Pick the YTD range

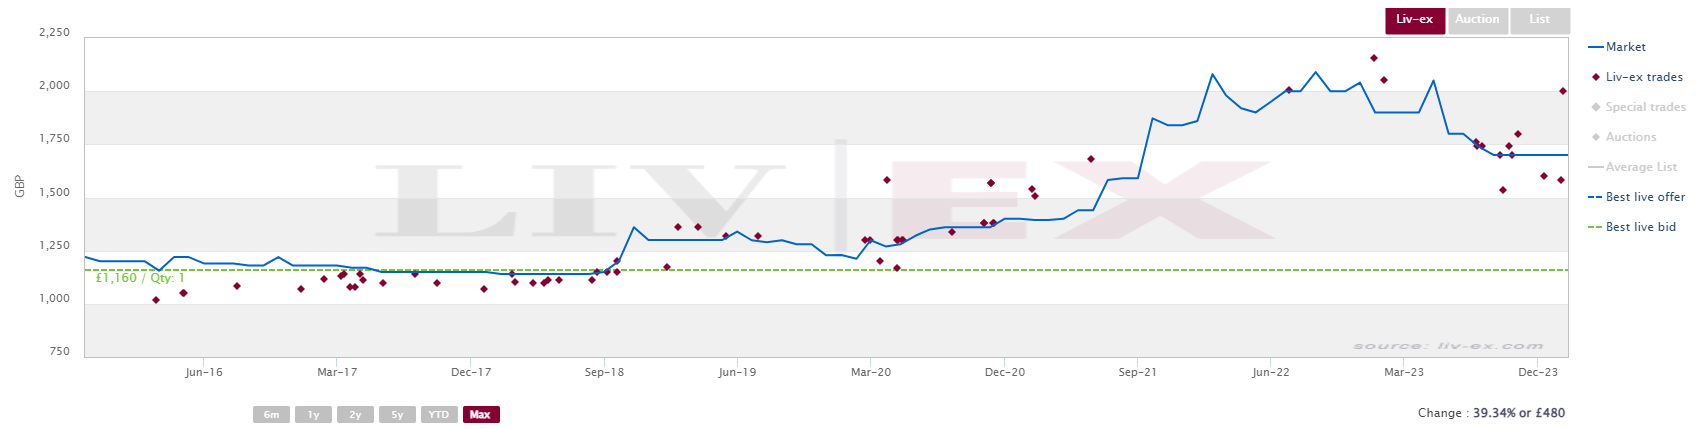(x=438, y=415)
